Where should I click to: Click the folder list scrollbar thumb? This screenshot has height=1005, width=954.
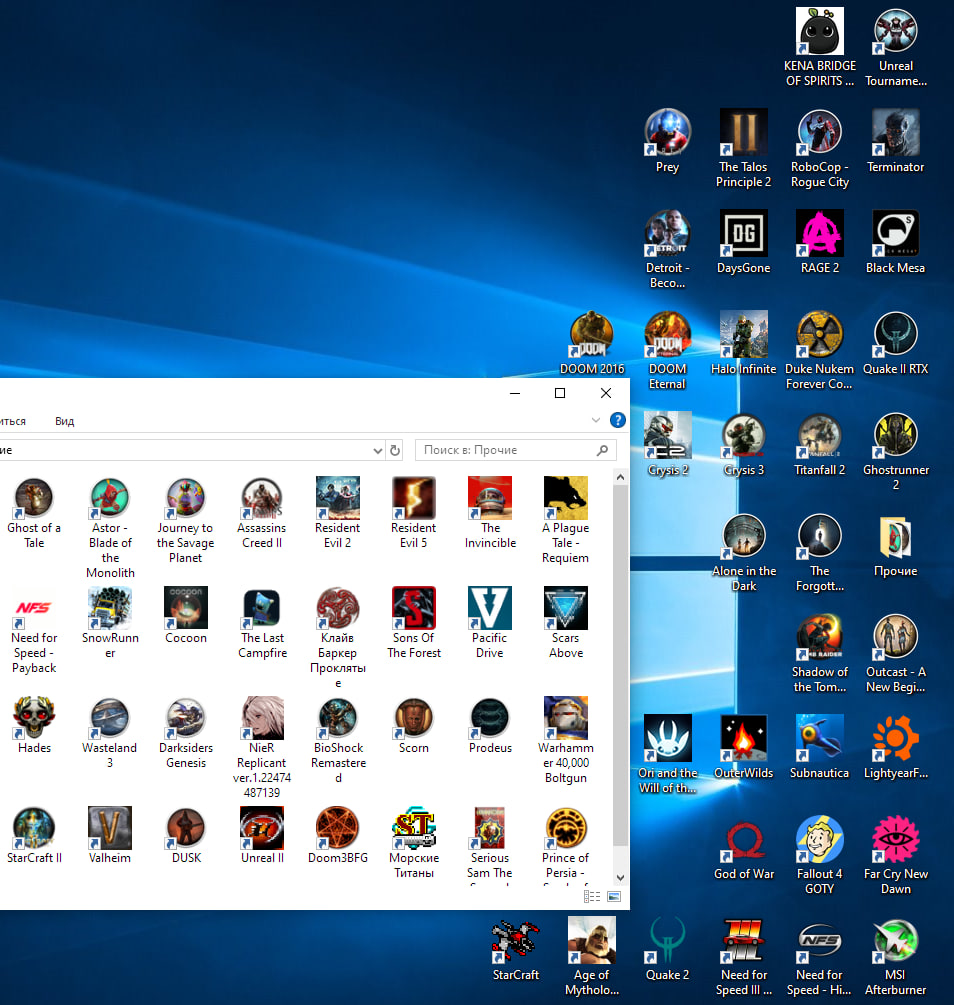620,665
